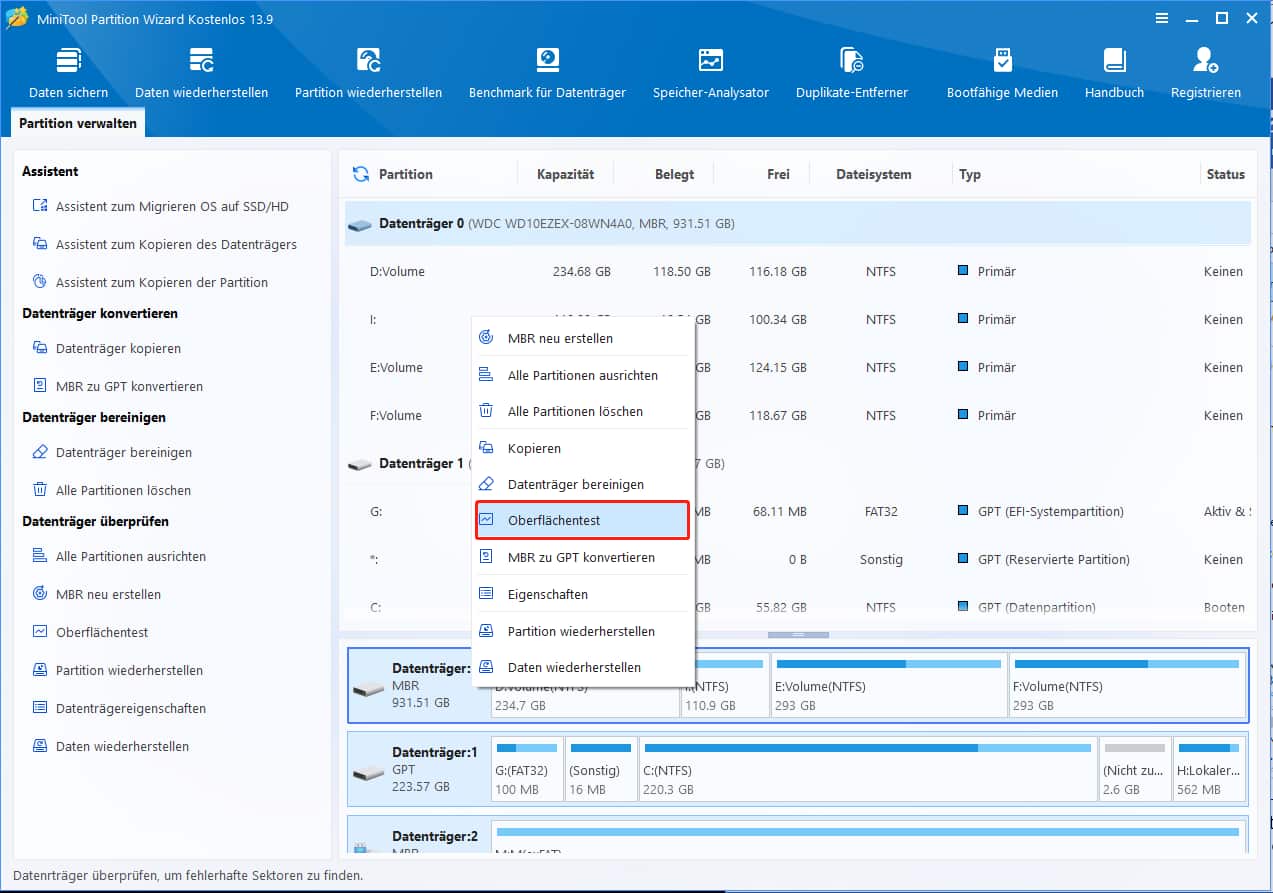Launch Daten wiederherstellen from the top toolbar
Viewport: 1273px width, 893px height.
coord(201,73)
